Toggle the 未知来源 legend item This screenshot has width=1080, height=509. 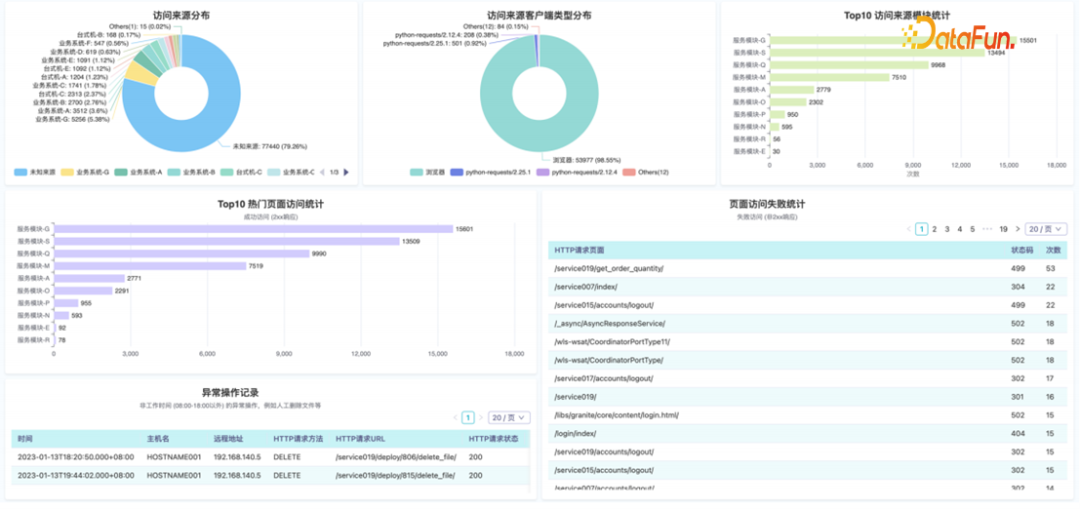click(x=34, y=172)
